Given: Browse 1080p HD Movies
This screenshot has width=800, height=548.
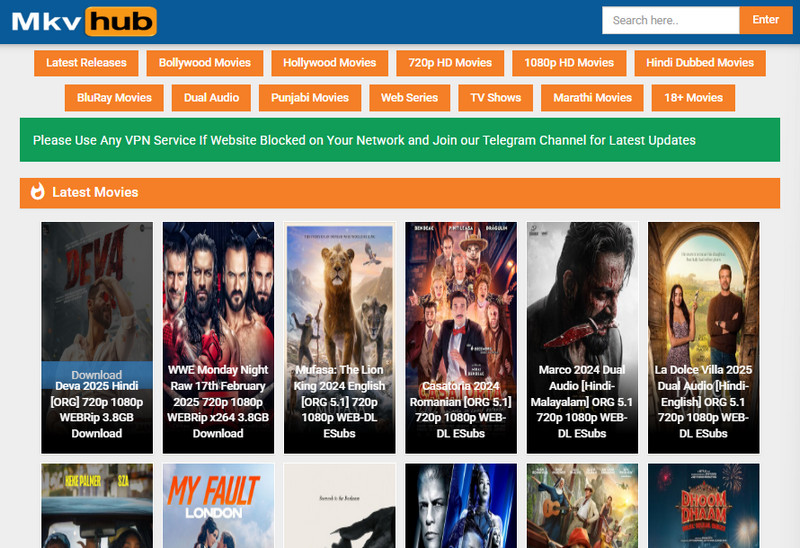Looking at the screenshot, I should click(x=569, y=63).
